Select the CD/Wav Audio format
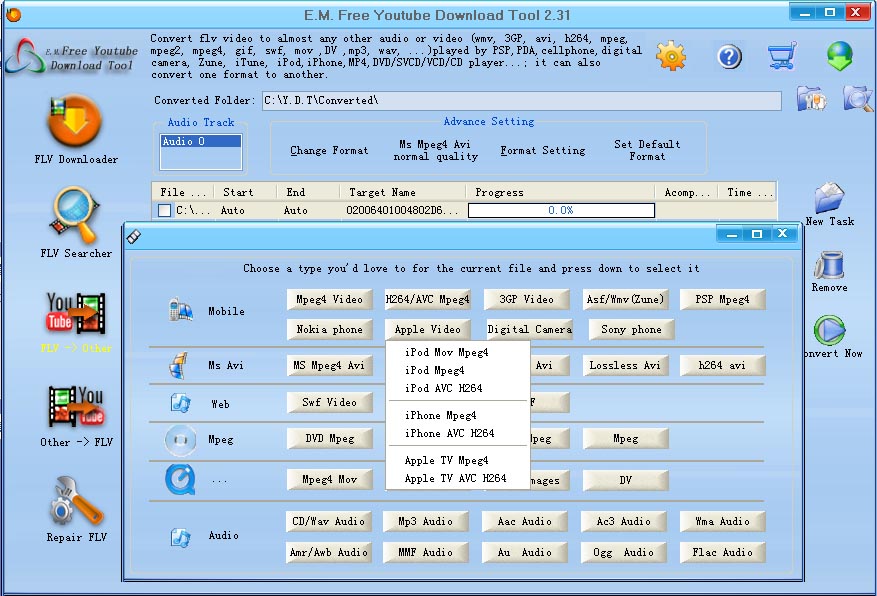The height and width of the screenshot is (596, 877). click(x=328, y=521)
